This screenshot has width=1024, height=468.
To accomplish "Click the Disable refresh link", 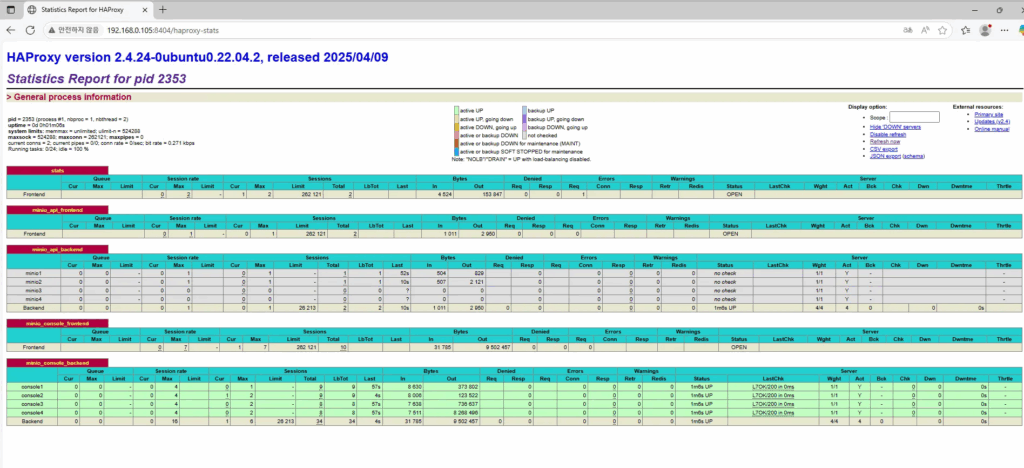I will [888, 134].
